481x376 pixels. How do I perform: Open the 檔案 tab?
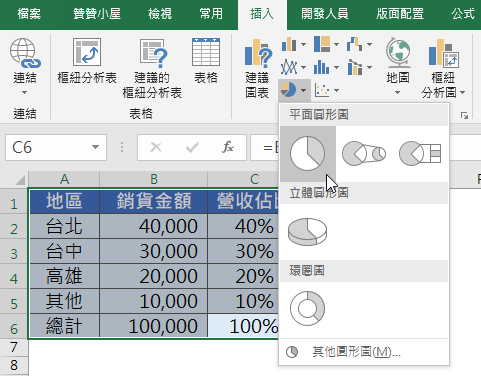[29, 14]
